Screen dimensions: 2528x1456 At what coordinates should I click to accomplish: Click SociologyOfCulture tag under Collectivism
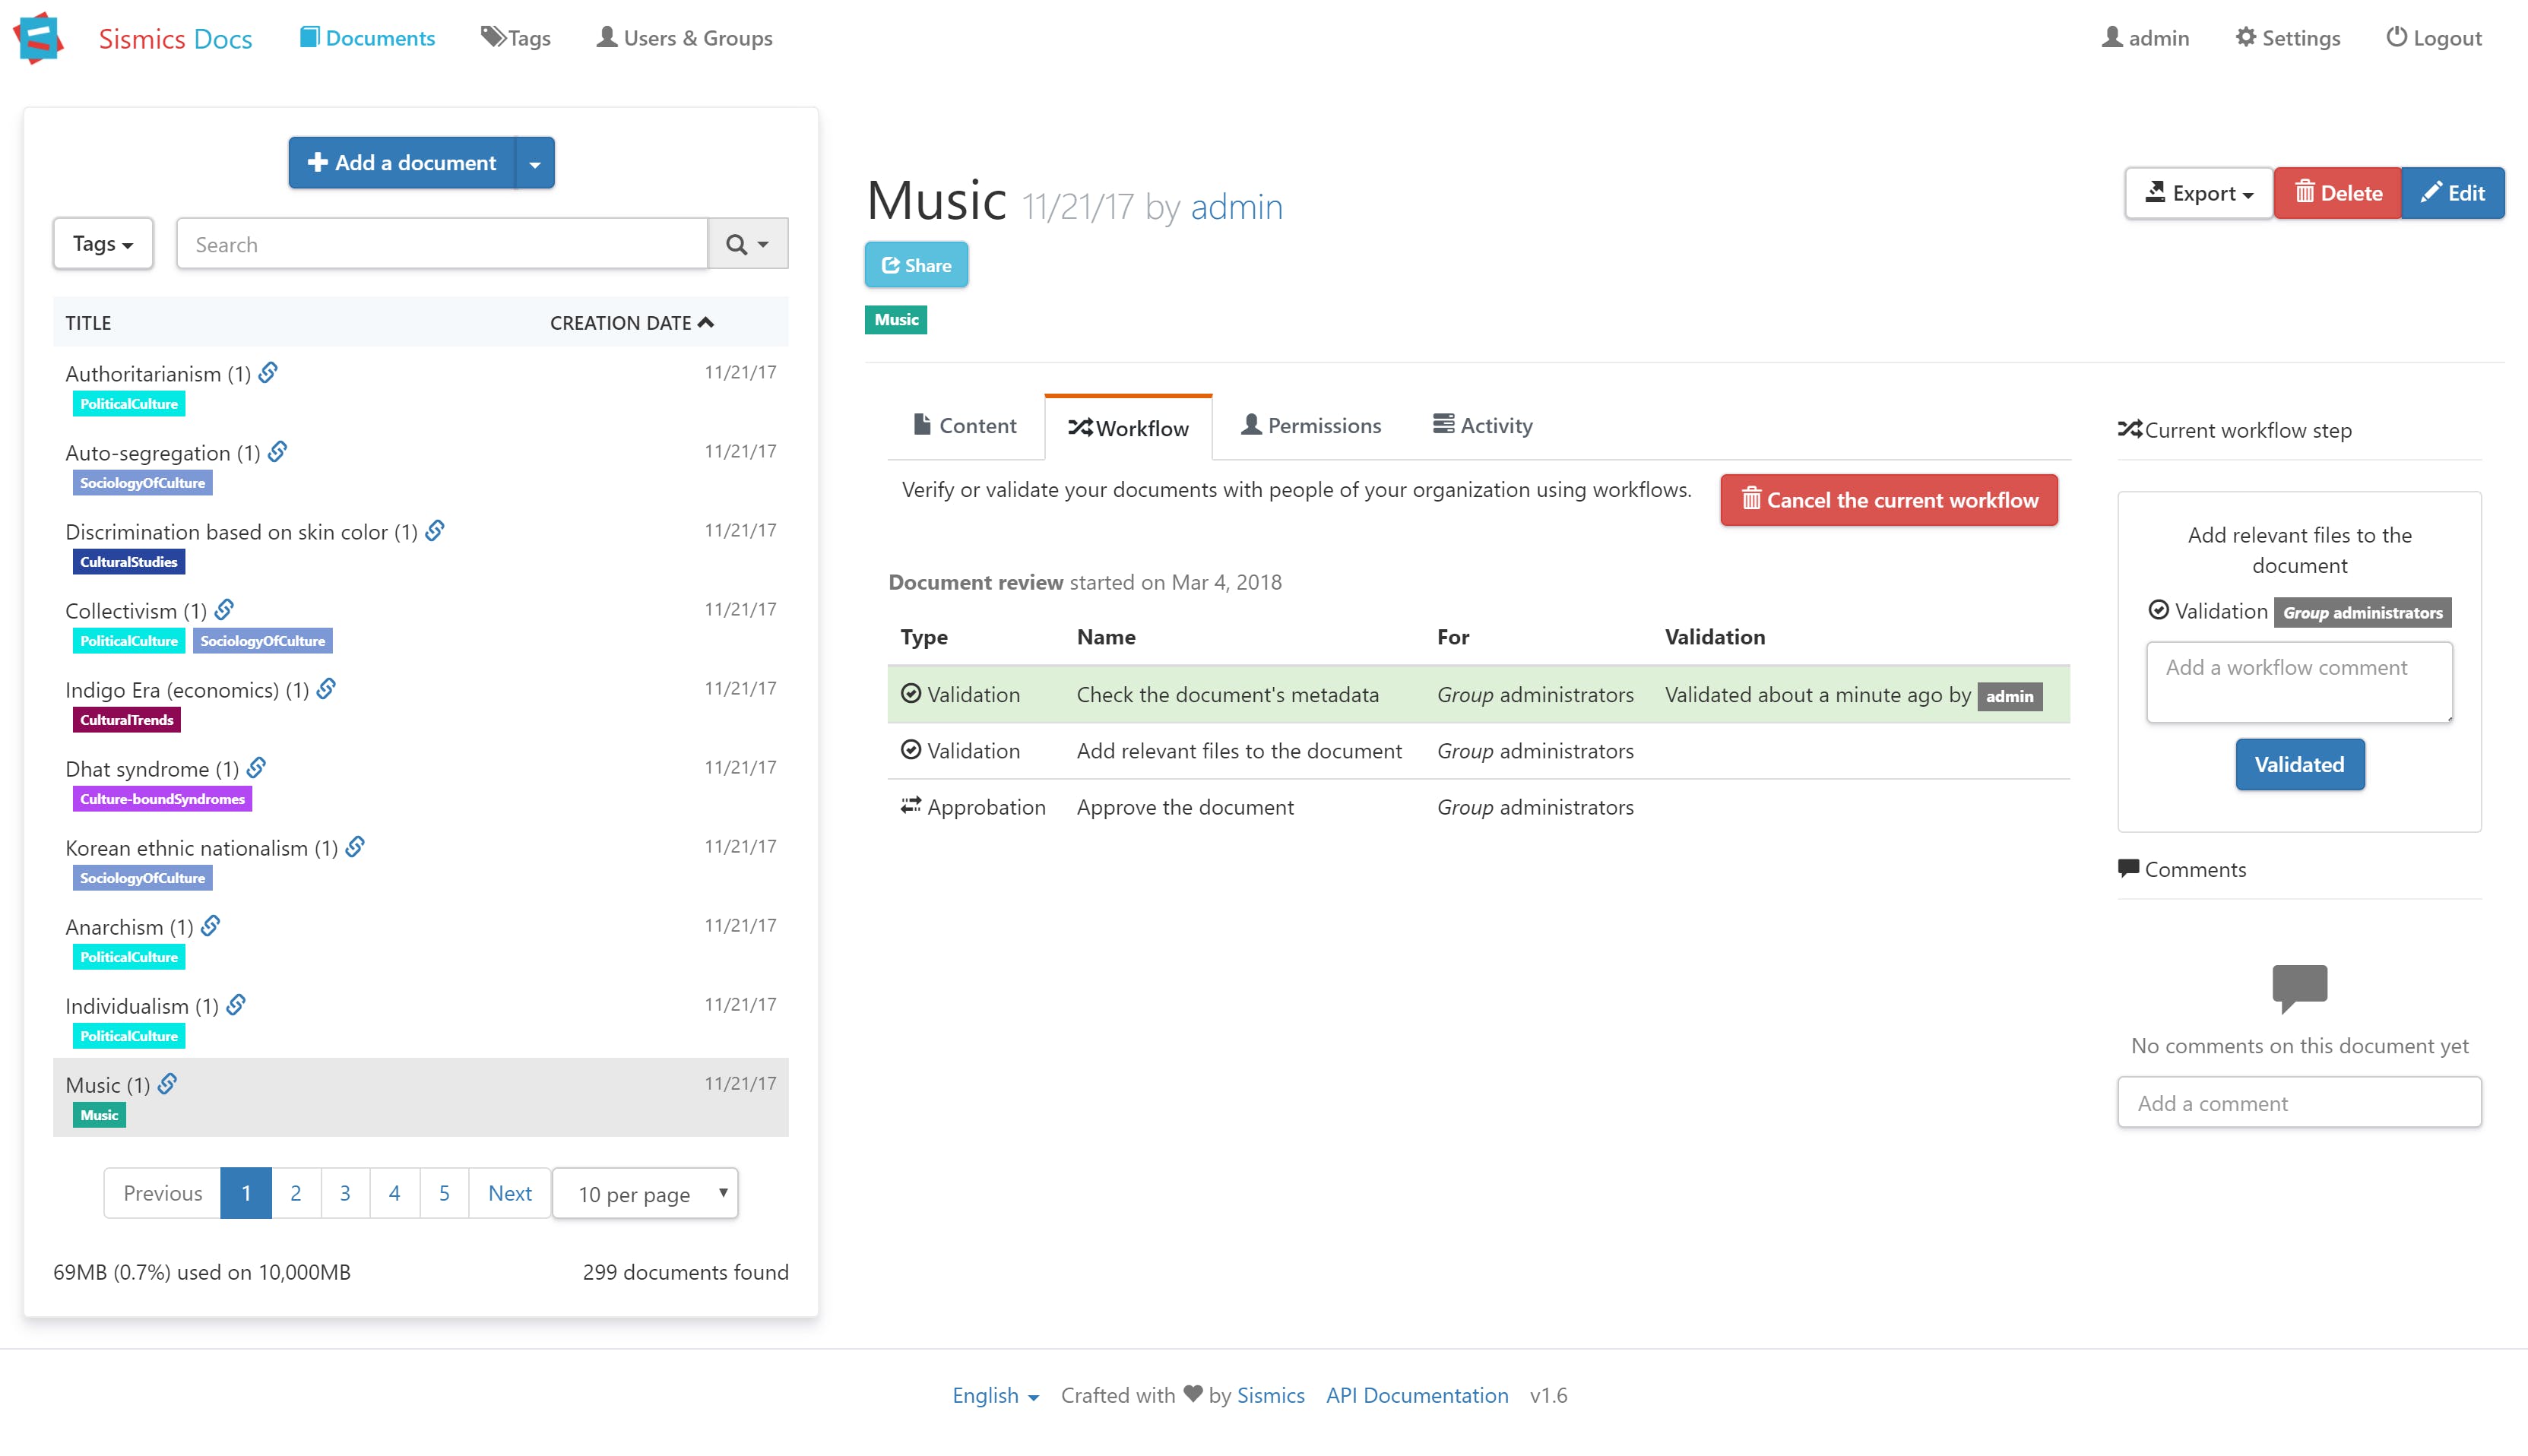pyautogui.click(x=263, y=641)
